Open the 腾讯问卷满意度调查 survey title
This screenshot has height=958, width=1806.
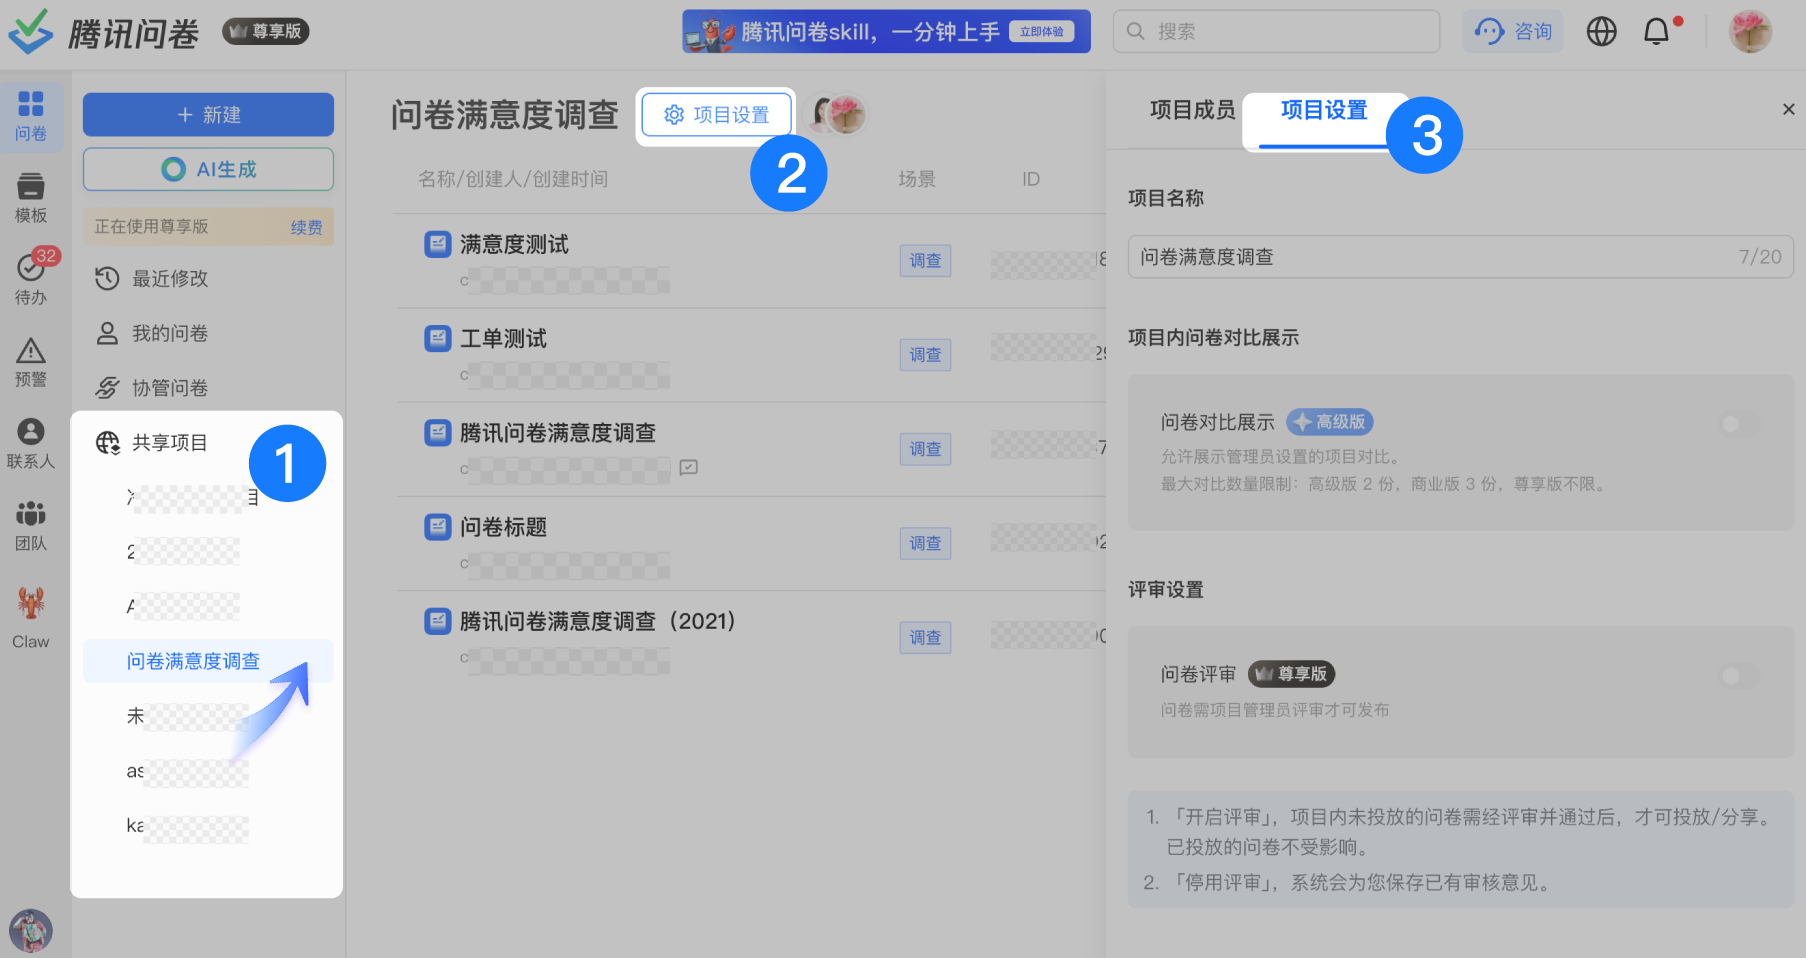[558, 433]
